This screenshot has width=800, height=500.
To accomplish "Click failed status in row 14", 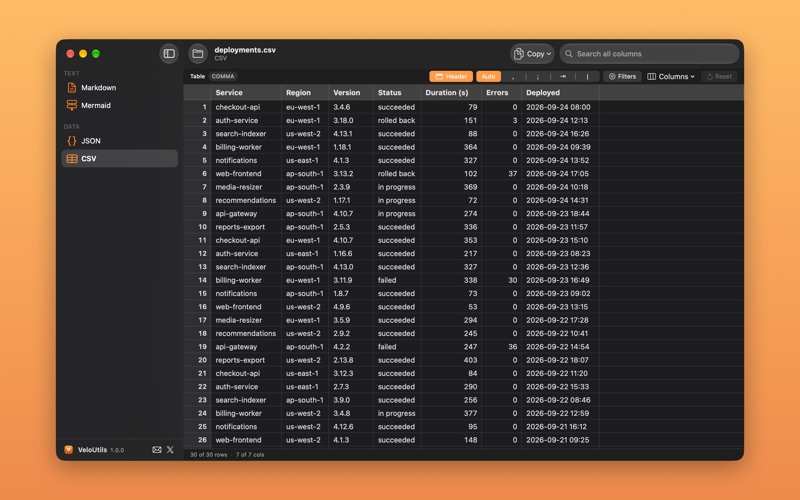I will point(397,280).
